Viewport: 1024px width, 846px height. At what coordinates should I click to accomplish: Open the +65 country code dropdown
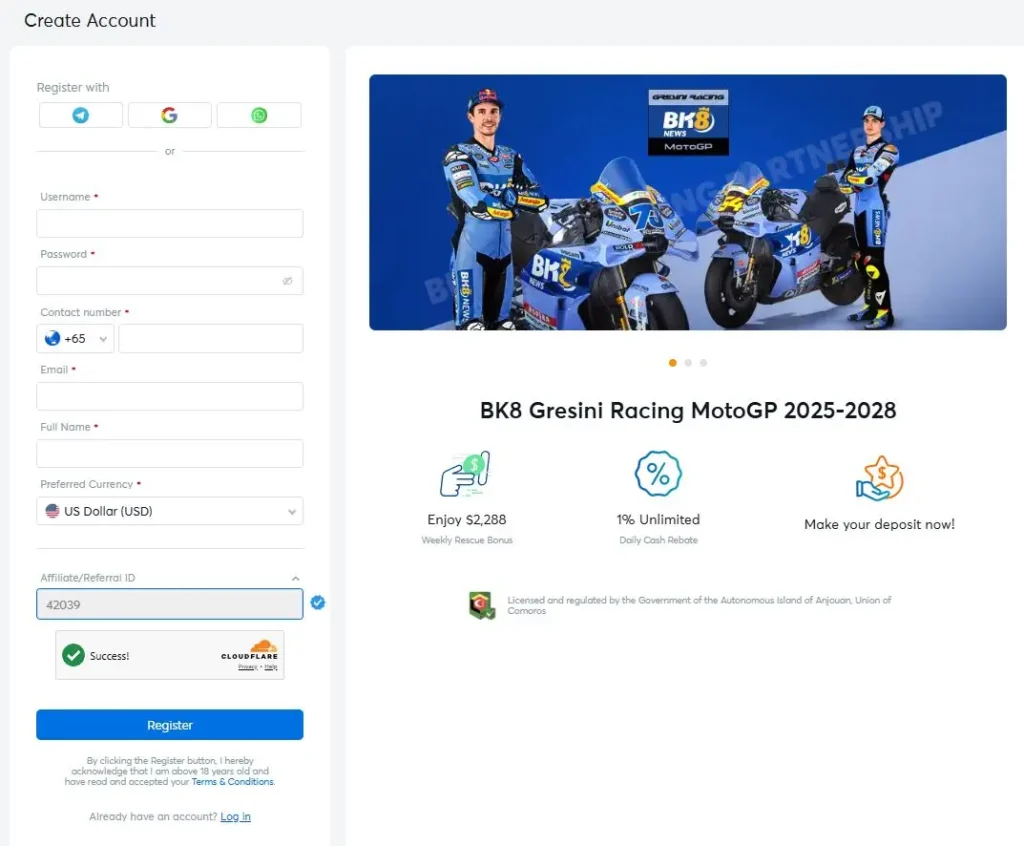tap(75, 338)
